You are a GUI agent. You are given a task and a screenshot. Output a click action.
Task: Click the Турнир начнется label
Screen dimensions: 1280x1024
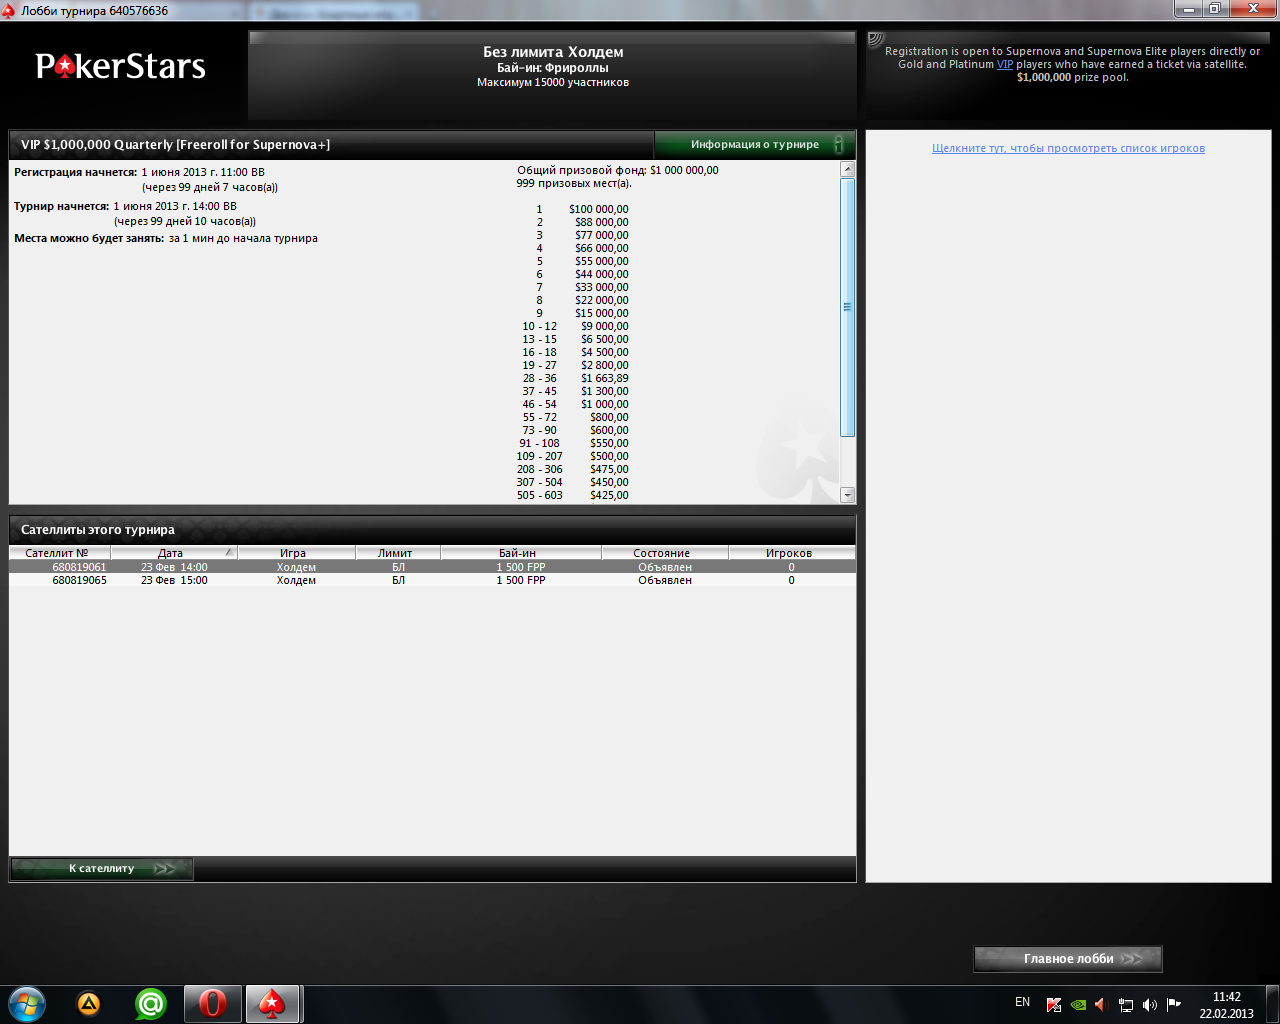point(61,206)
